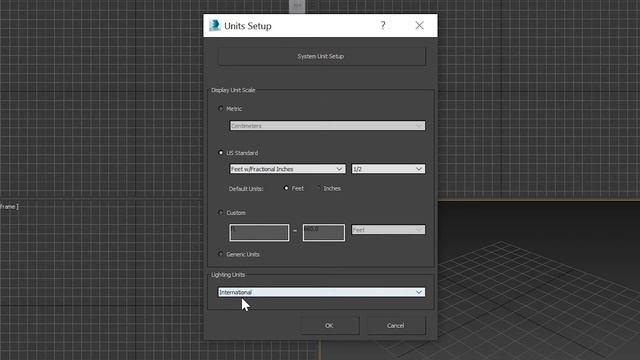Click the Cancel button
Viewport: 640px width, 360px height.
click(x=396, y=325)
